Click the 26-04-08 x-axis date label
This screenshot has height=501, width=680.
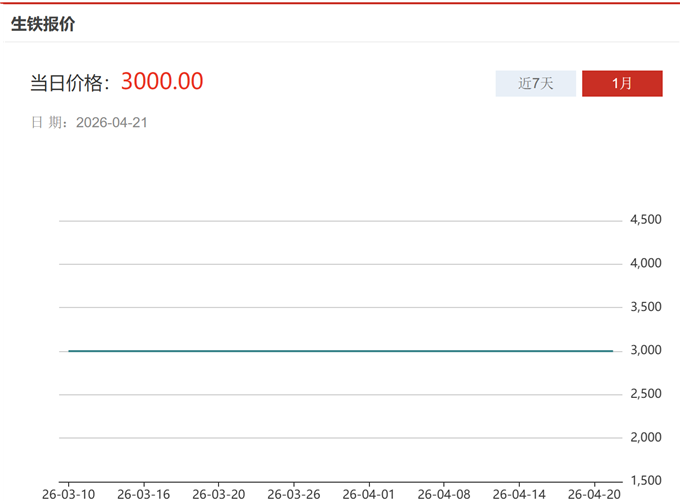coord(444,493)
